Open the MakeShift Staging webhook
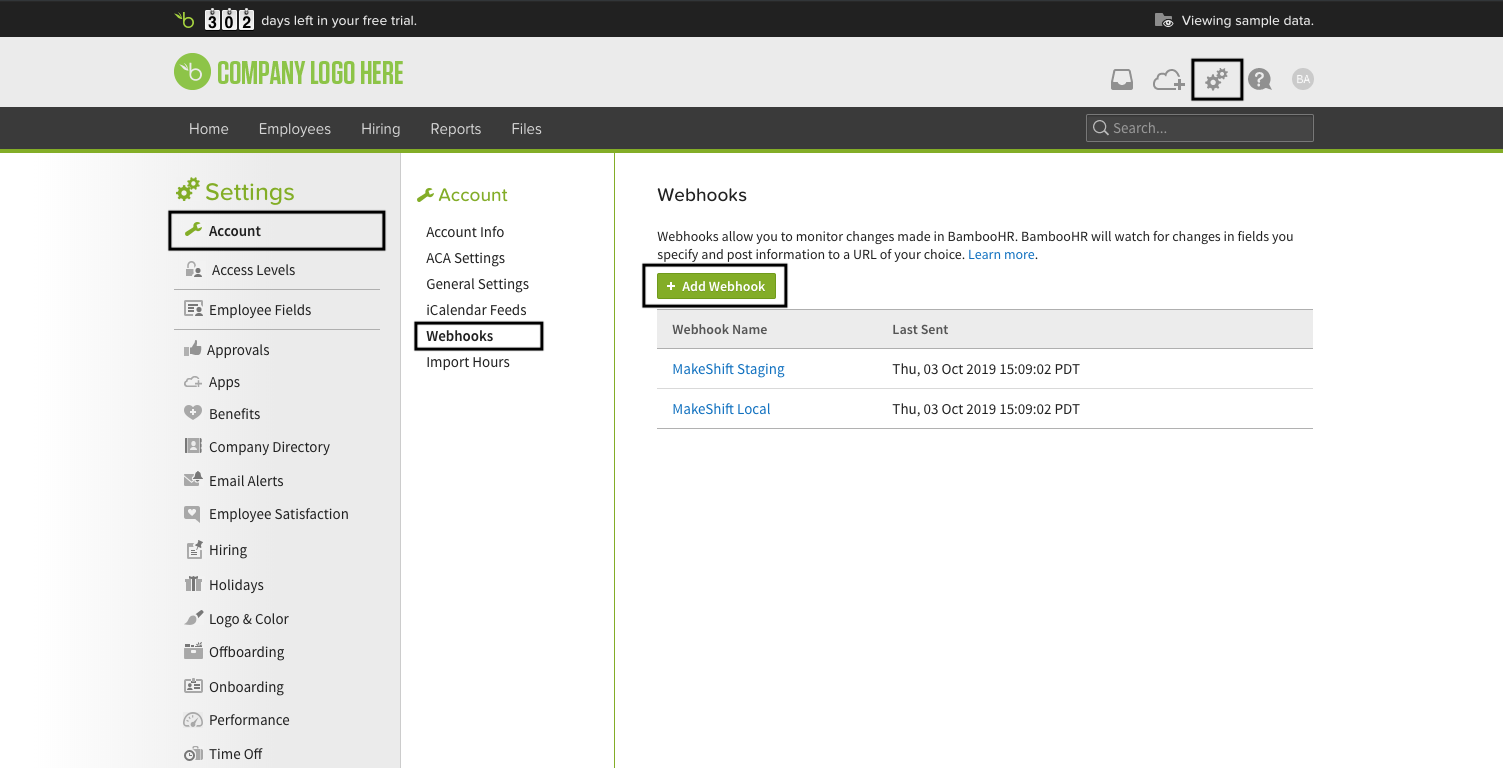Image resolution: width=1503 pixels, height=768 pixels. click(x=728, y=368)
